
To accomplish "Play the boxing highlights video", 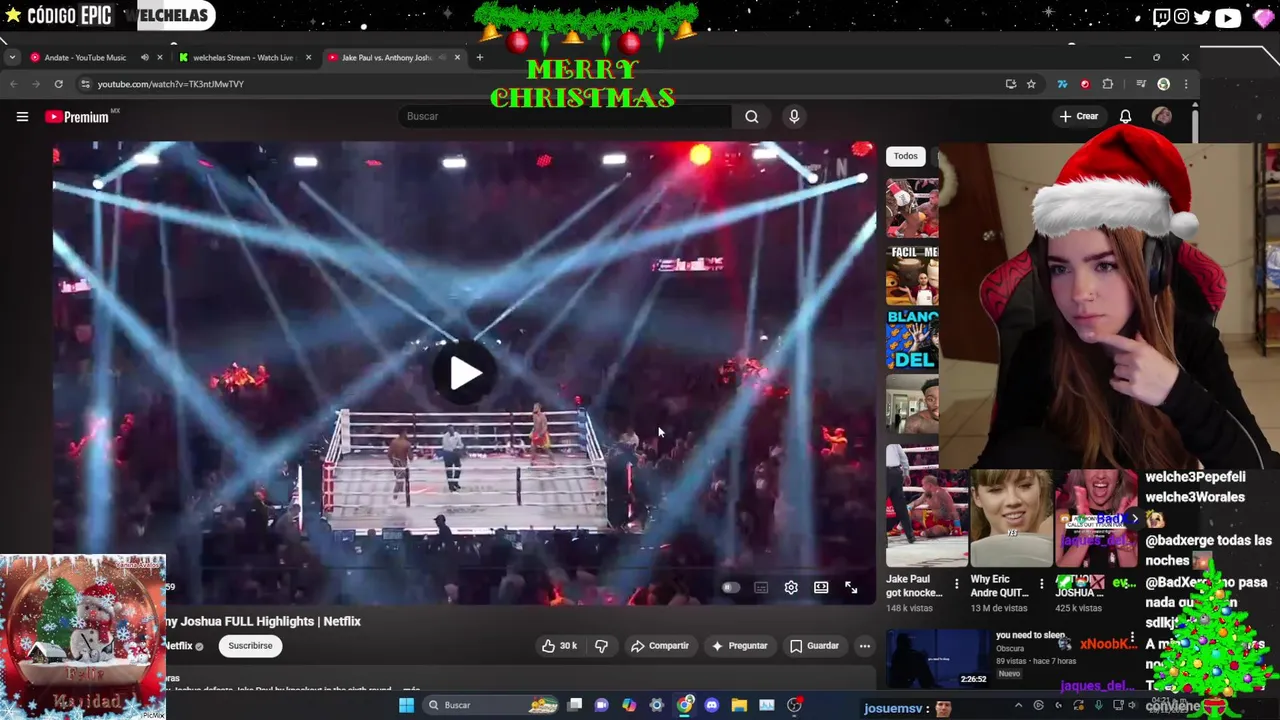I will (x=465, y=373).
